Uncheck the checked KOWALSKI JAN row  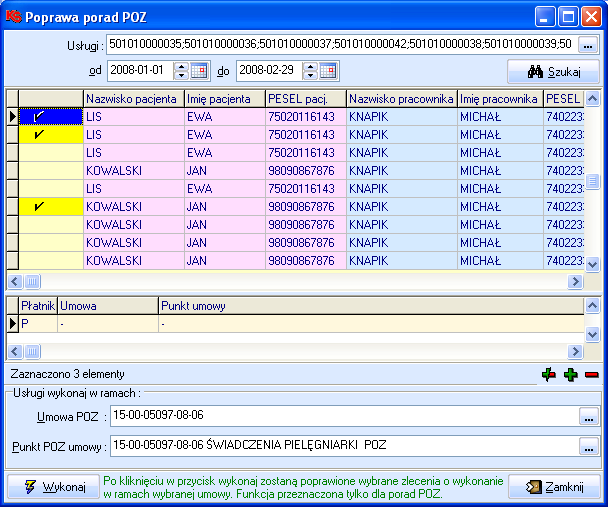pyautogui.click(x=51, y=207)
